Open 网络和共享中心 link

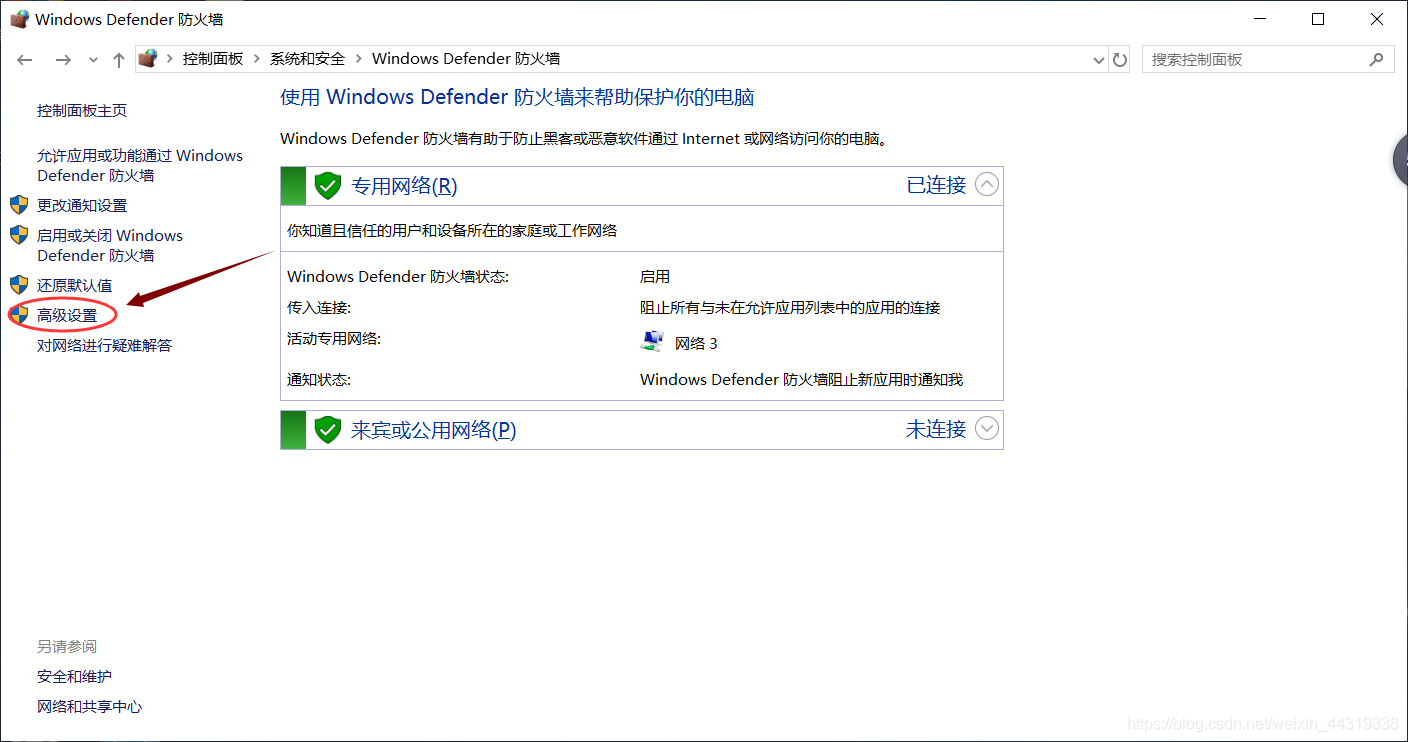[90, 707]
